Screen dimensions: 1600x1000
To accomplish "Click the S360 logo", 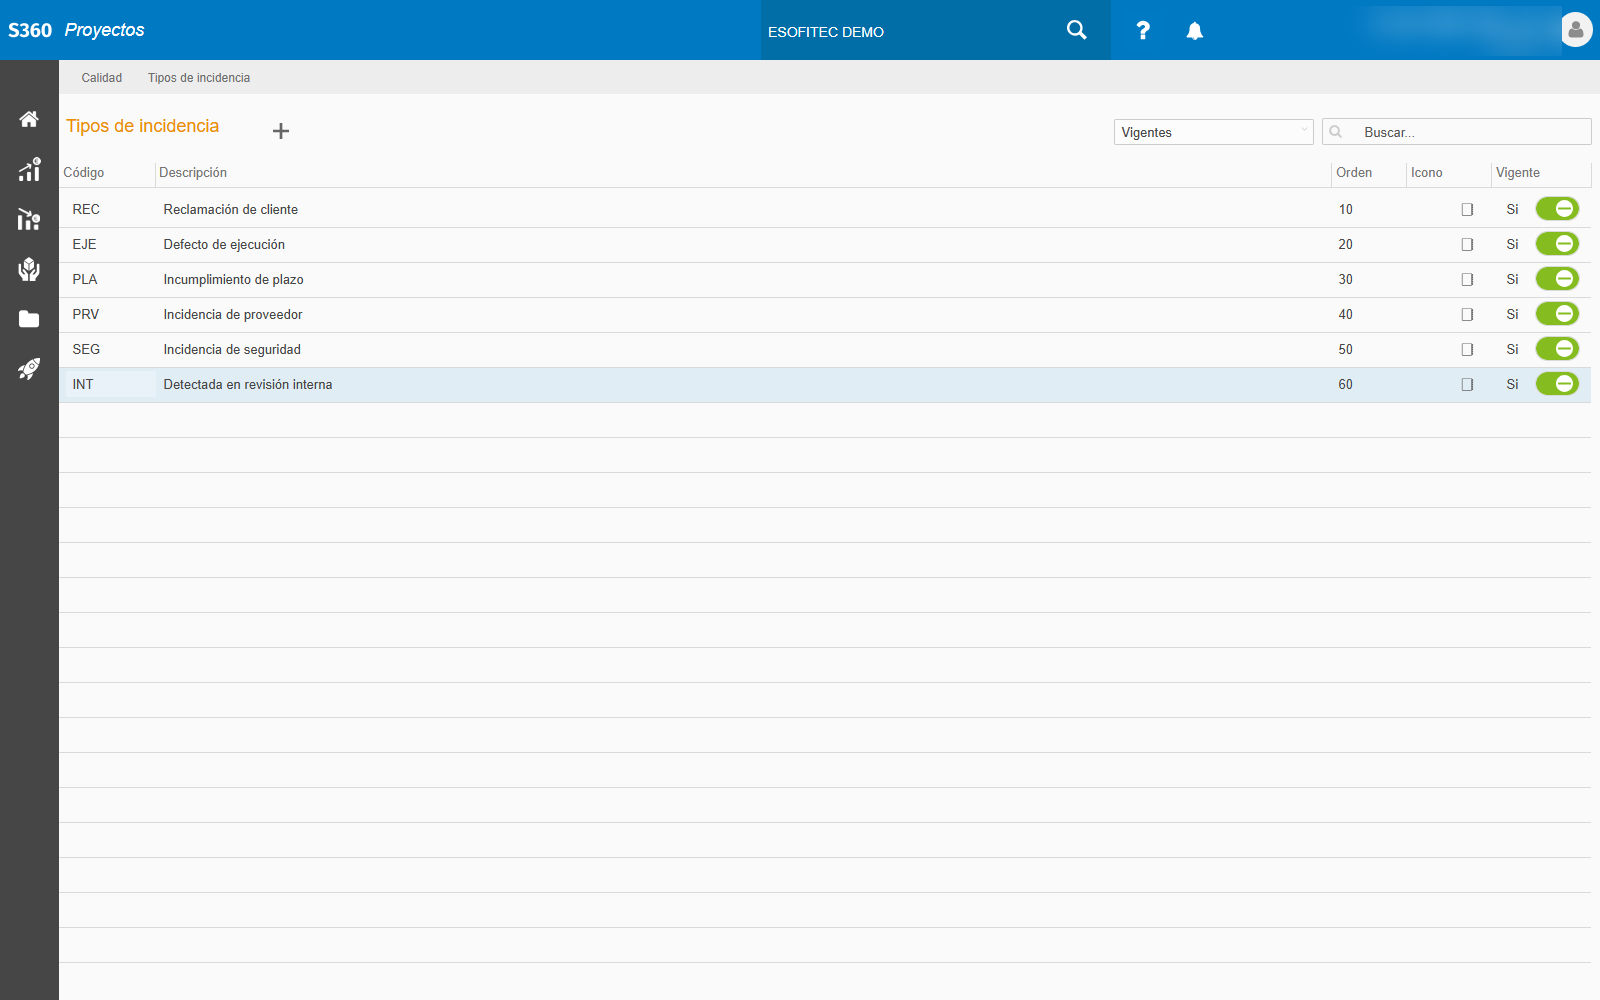I will click(30, 30).
